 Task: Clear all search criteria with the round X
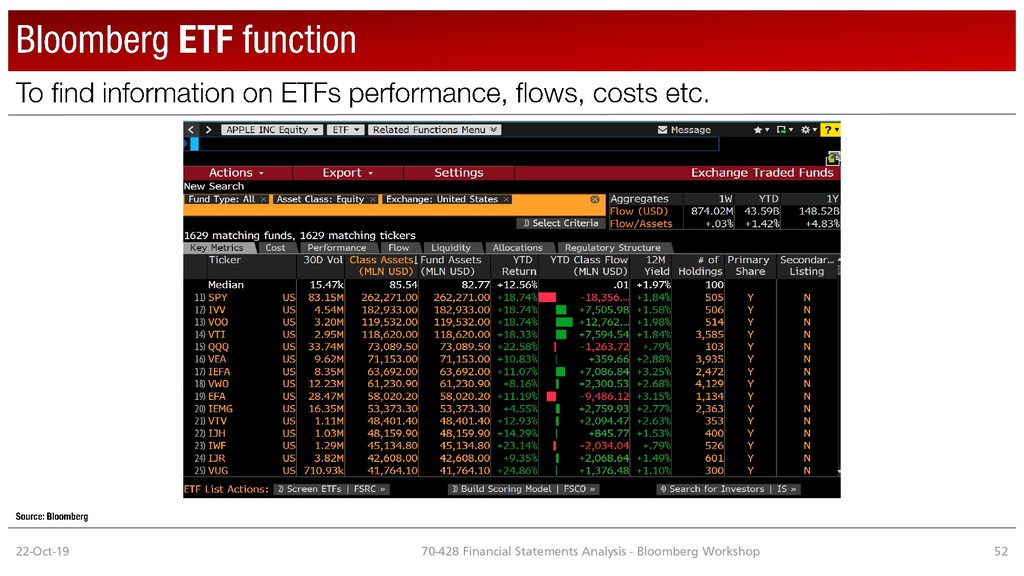(594, 199)
